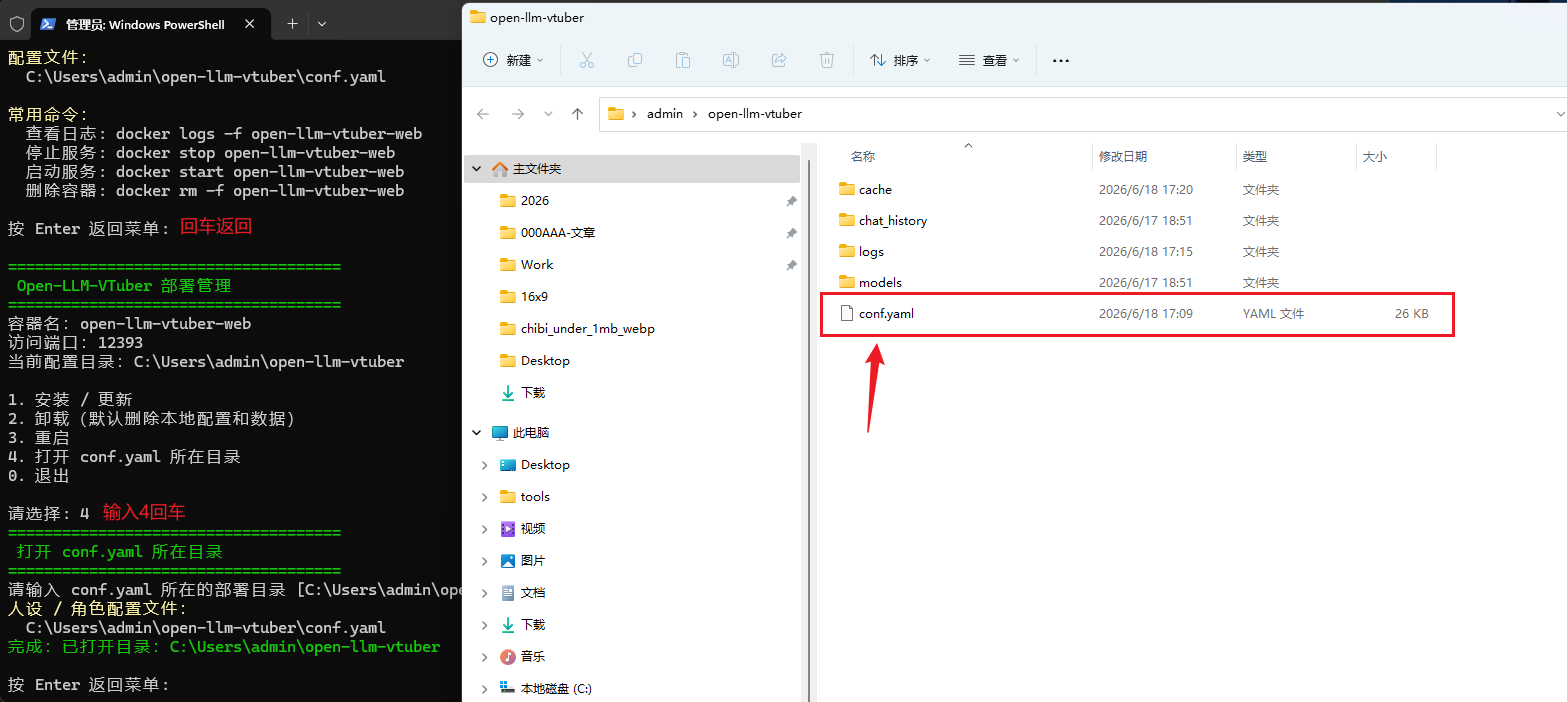The height and width of the screenshot is (702, 1567).
Task: Open the Pictures (图片) library icon
Action: (508, 561)
